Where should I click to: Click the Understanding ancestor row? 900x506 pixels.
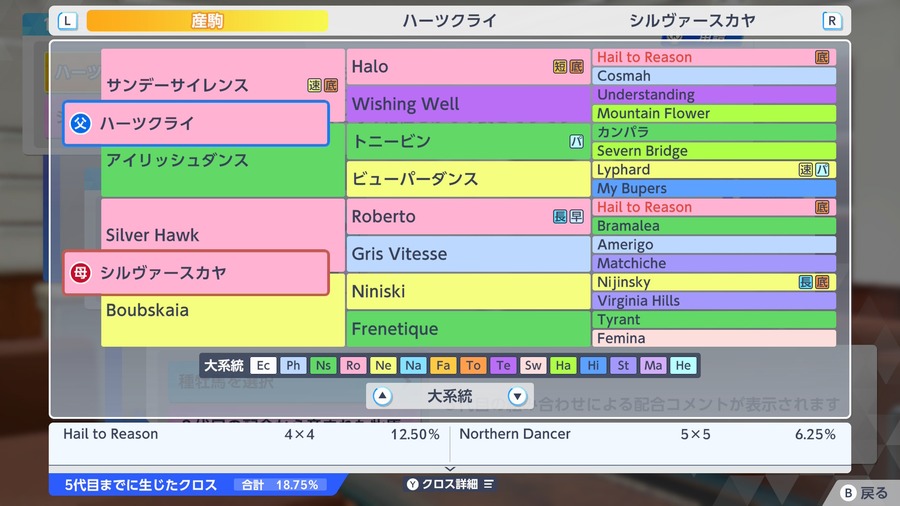pos(714,95)
